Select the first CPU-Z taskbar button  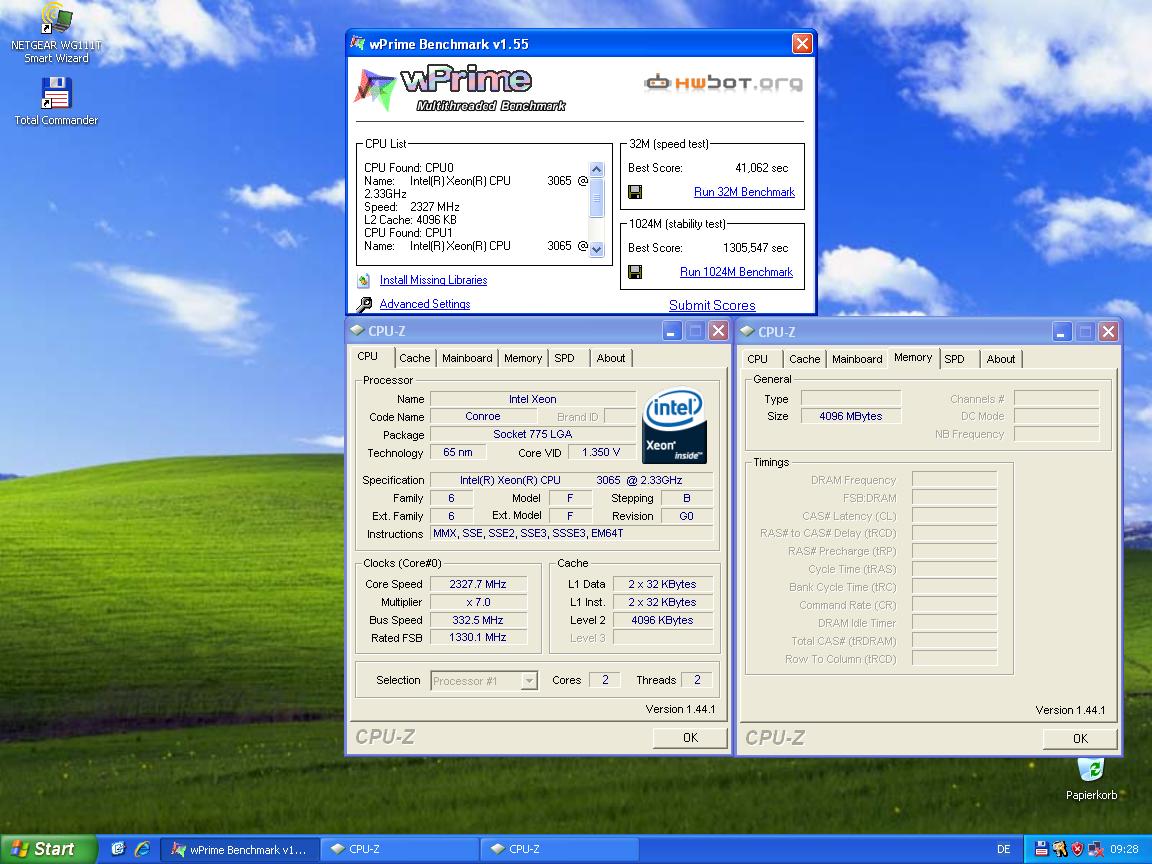pos(400,849)
